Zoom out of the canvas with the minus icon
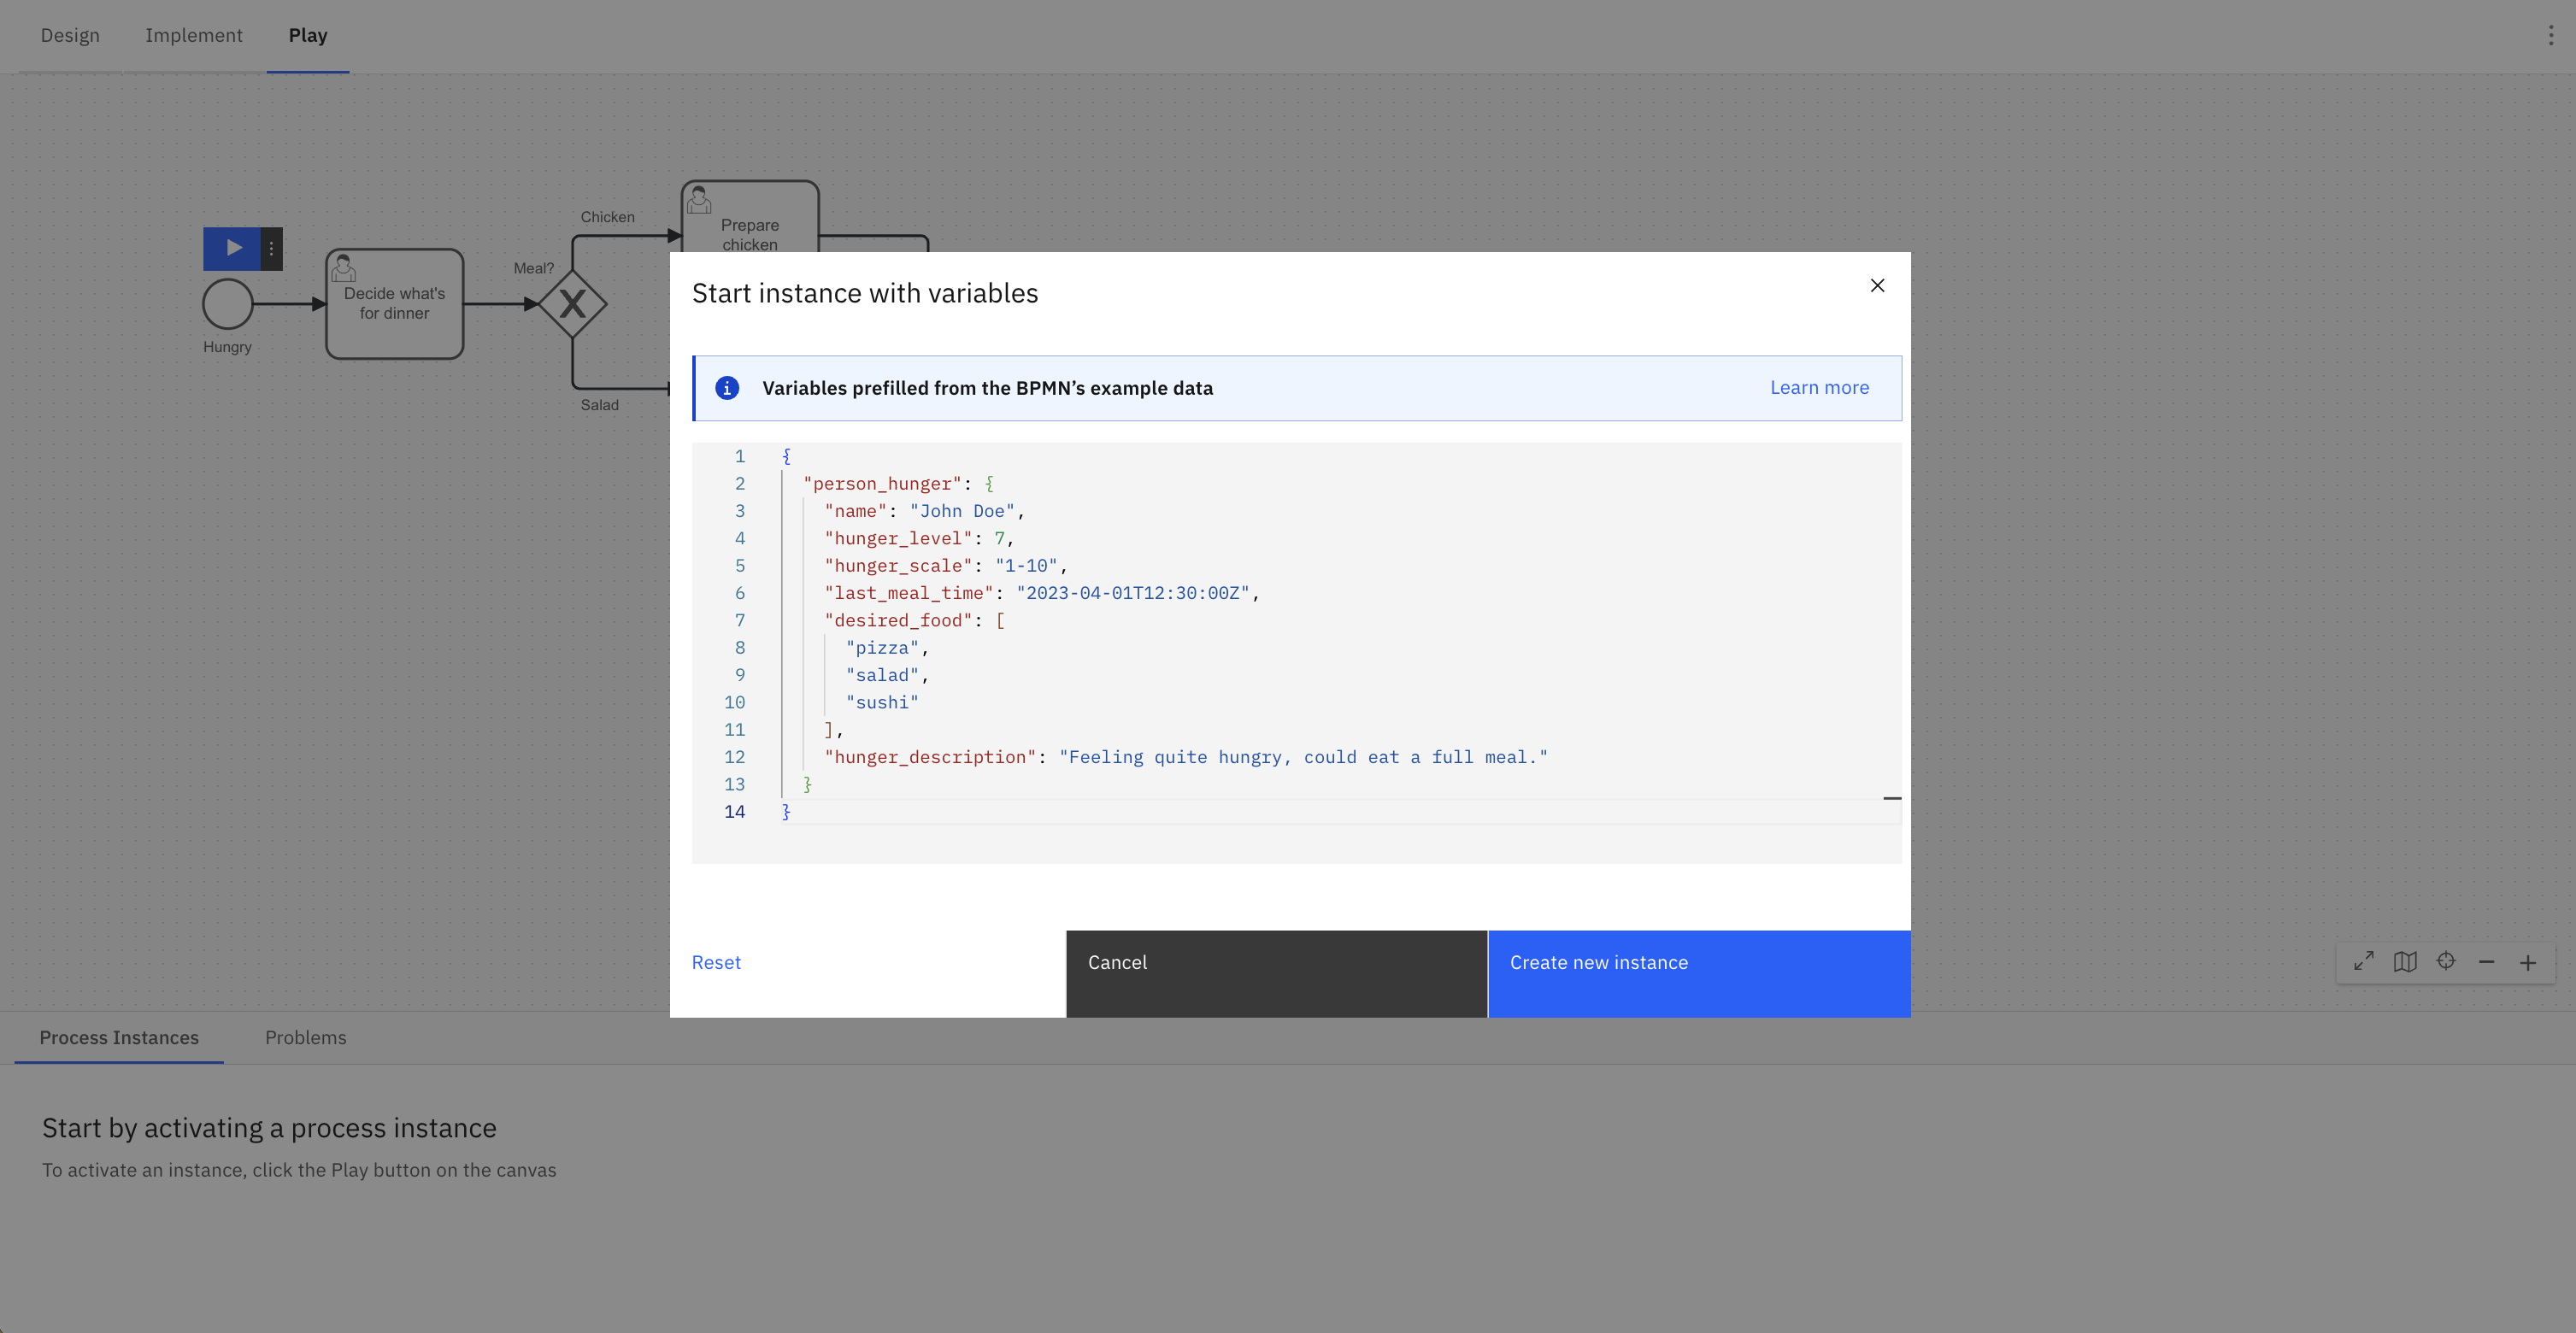Viewport: 2576px width, 1333px height. pyautogui.click(x=2487, y=962)
